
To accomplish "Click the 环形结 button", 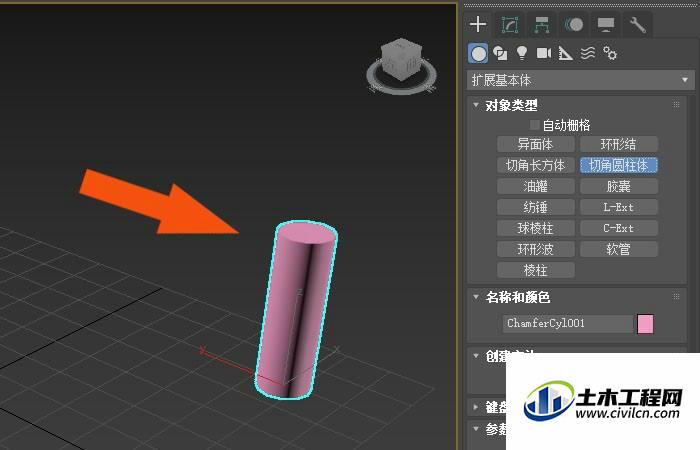I will tap(618, 144).
